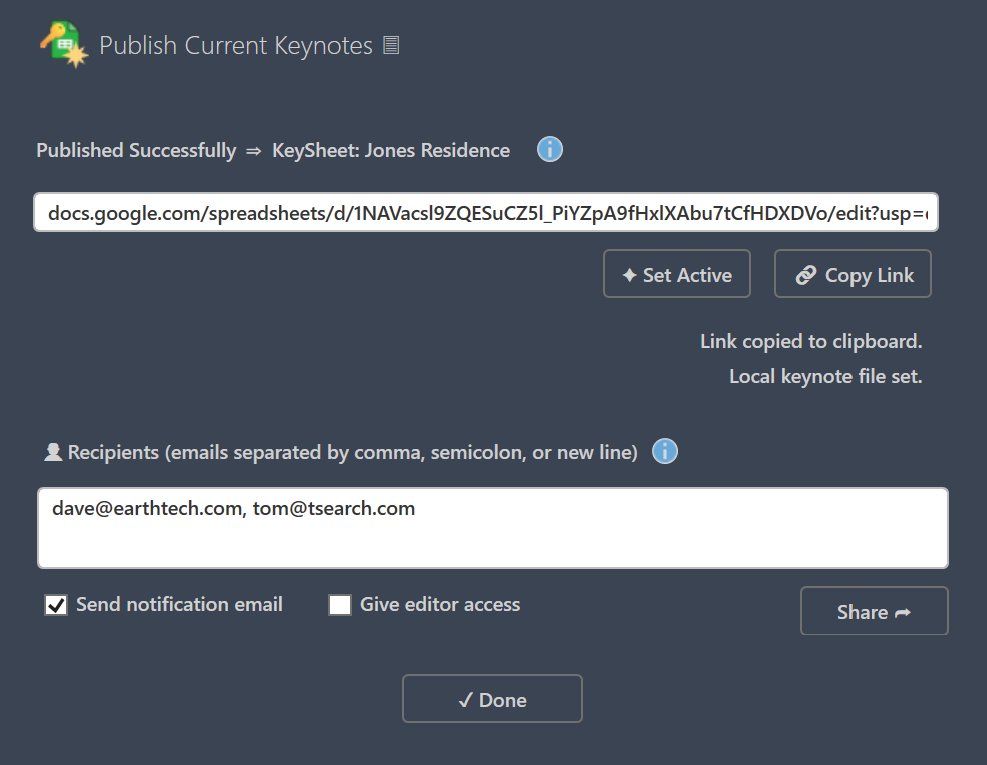Click the Published Successfully heading
The width and height of the screenshot is (987, 765).
pyautogui.click(x=135, y=150)
